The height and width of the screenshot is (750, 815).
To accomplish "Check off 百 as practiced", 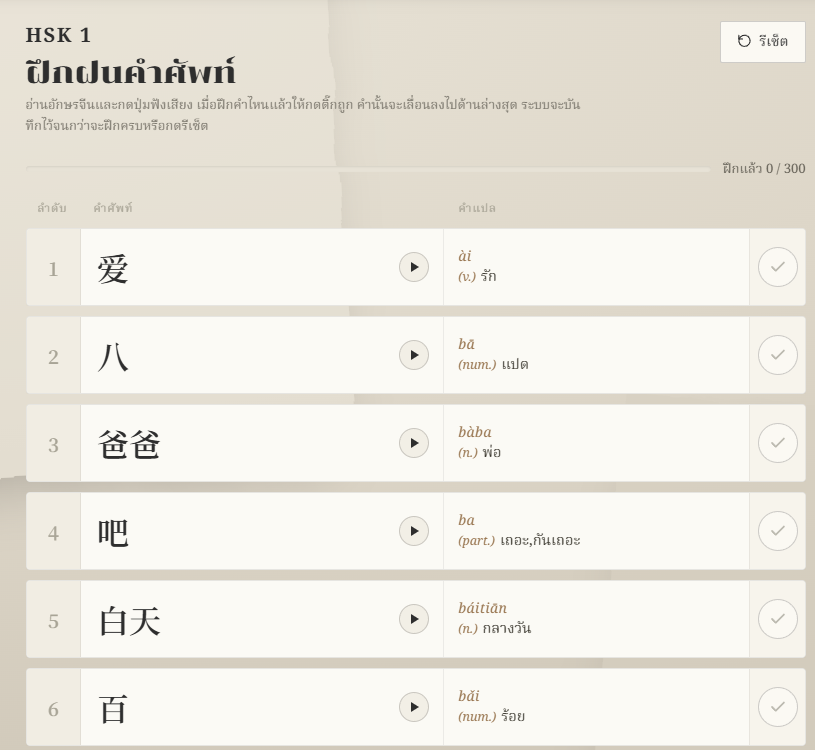I will tap(778, 707).
